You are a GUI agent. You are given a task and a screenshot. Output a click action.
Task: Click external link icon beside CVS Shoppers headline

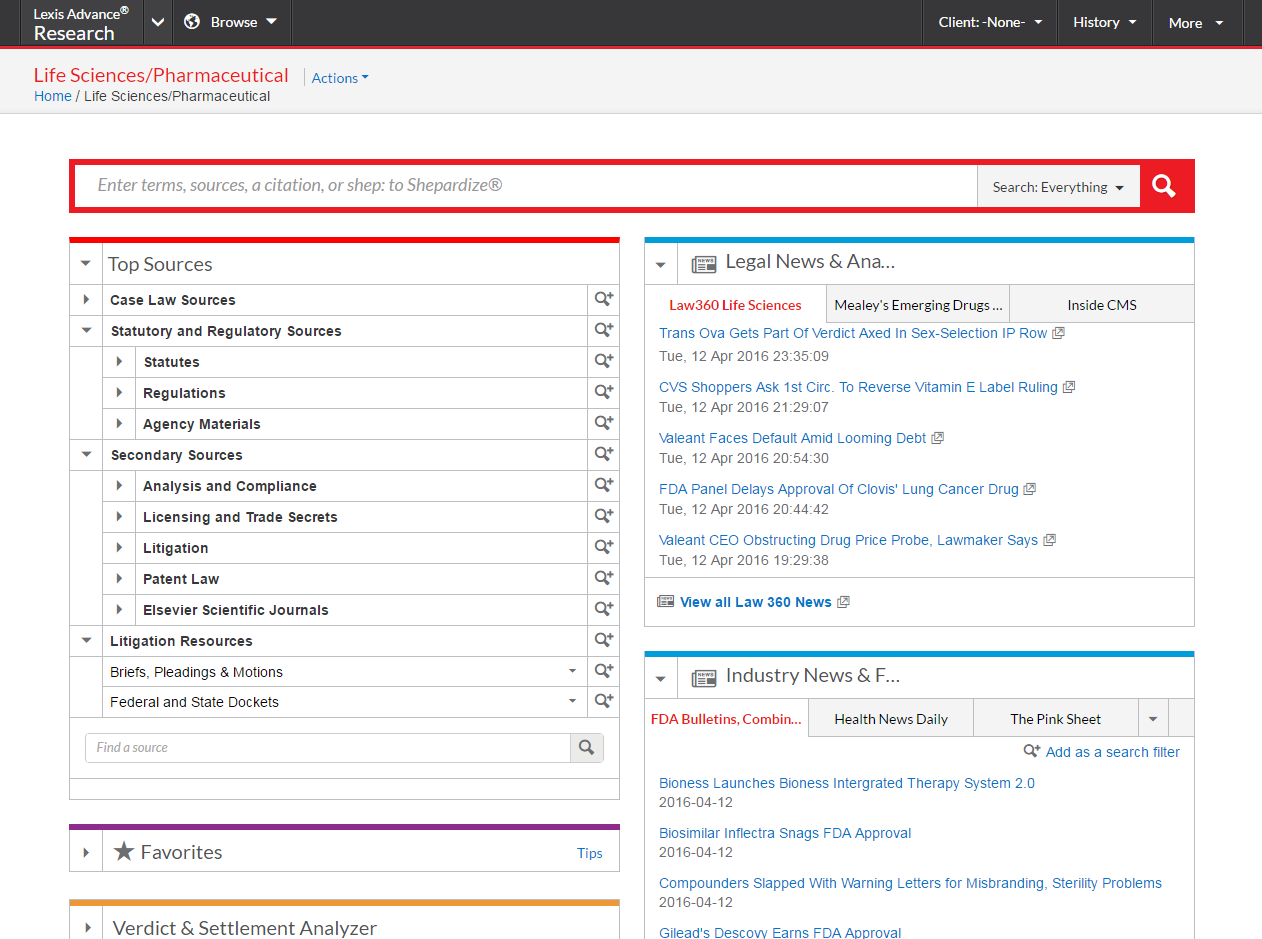1068,387
